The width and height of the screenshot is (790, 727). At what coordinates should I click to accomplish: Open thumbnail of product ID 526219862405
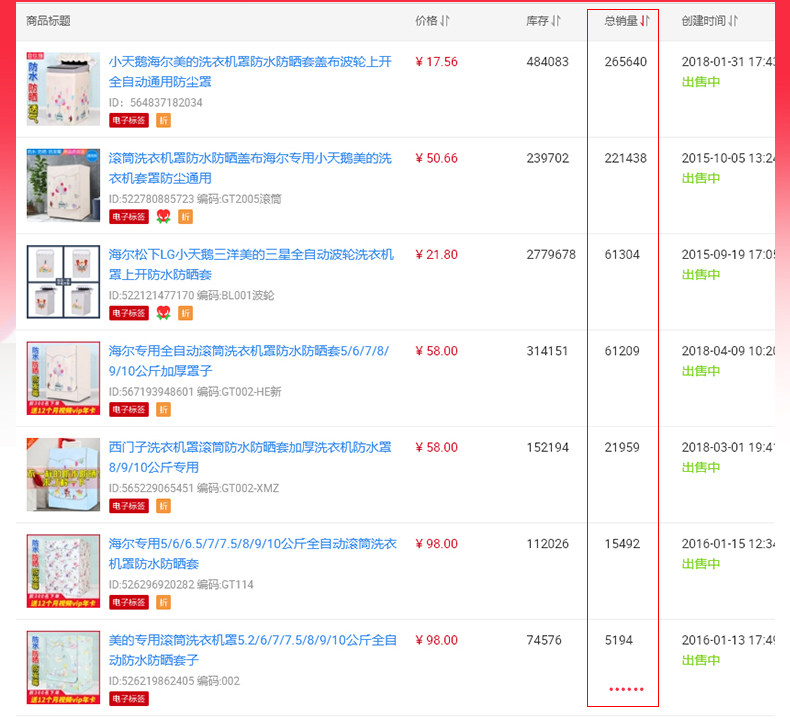pos(63,667)
